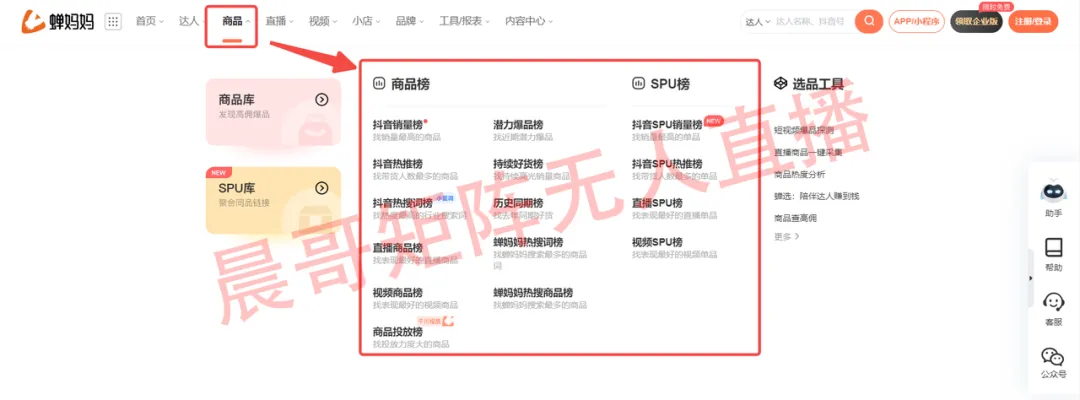The image size is (1080, 400).
Task: Open 蝉妈妈热搜词榜
Action: (528, 242)
